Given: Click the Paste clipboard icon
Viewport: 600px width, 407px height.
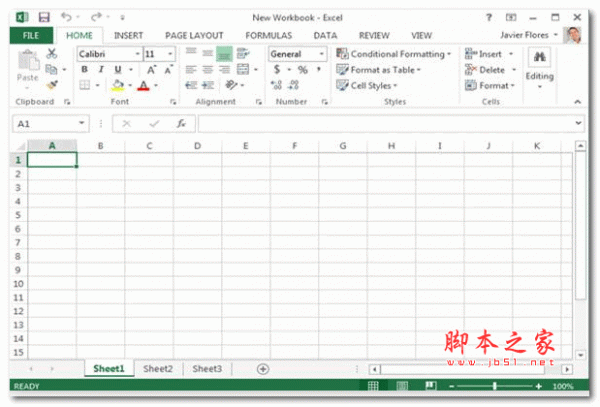Looking at the screenshot, I should 28,62.
